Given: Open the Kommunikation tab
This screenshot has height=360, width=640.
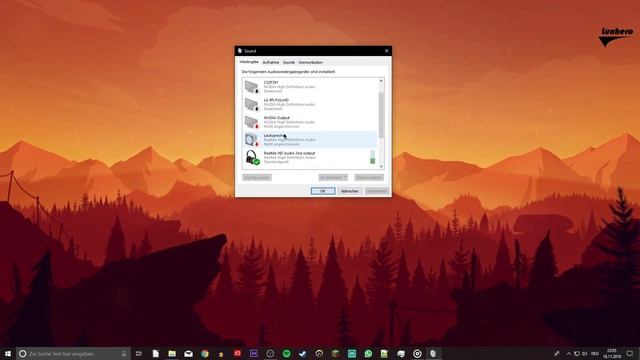Looking at the screenshot, I should pos(311,62).
